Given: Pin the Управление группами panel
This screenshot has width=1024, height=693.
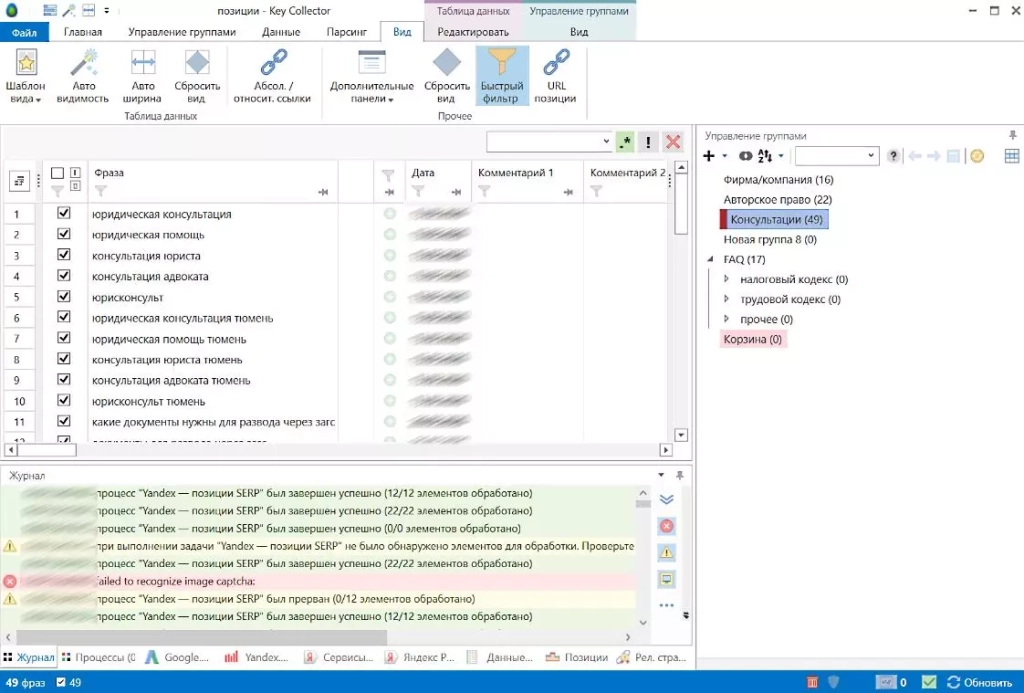Looking at the screenshot, I should click(x=1012, y=135).
